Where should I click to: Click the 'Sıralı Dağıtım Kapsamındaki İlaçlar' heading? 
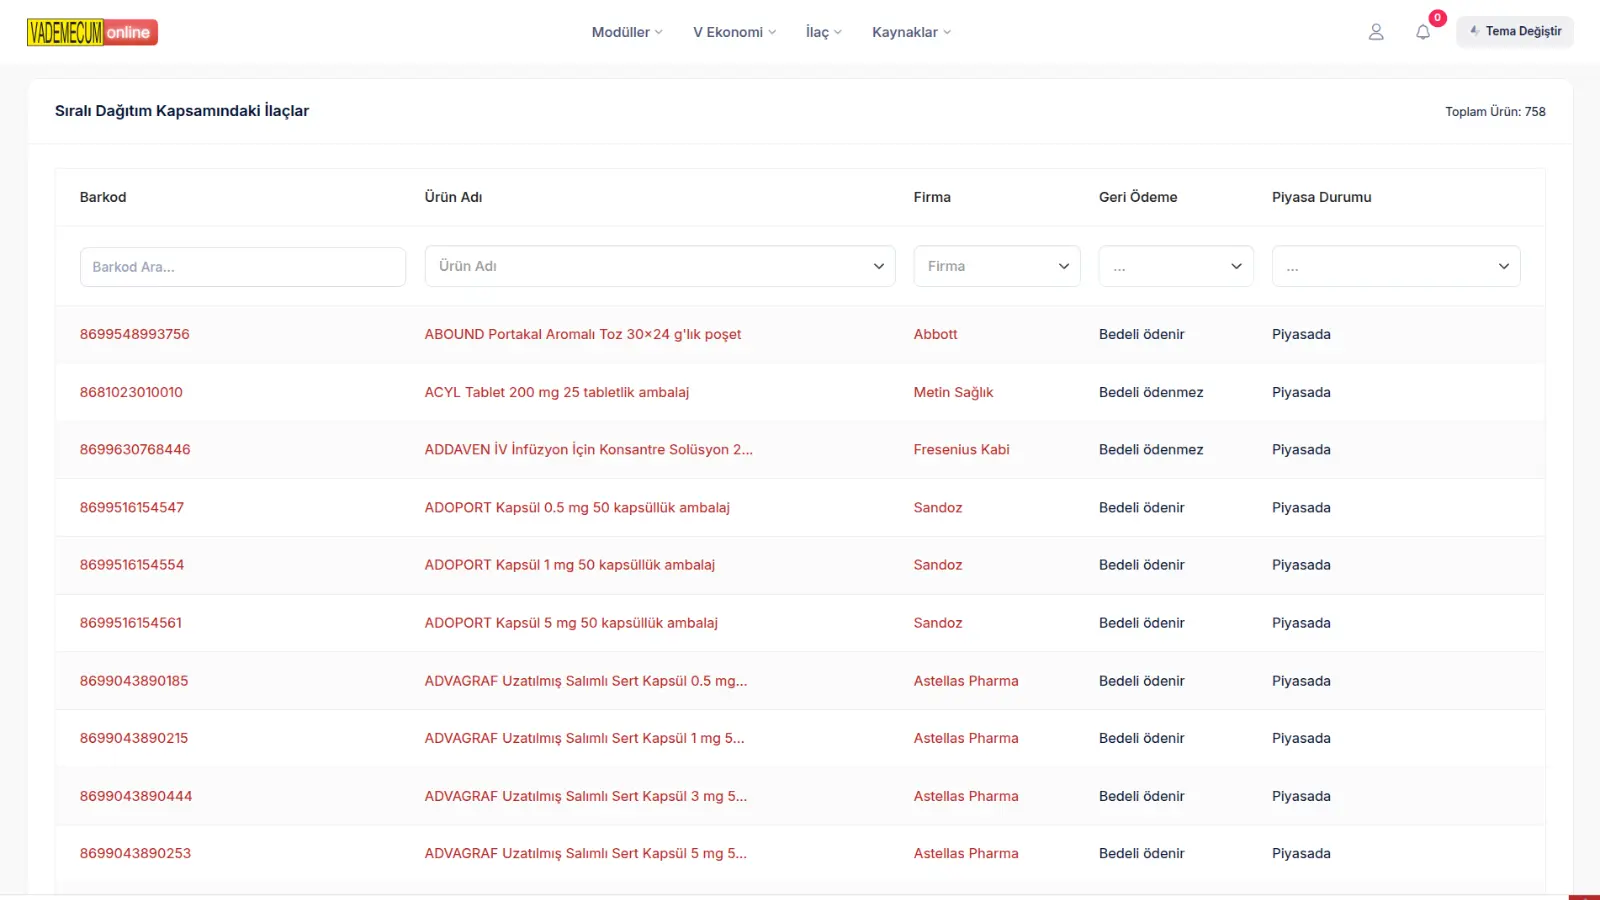pos(182,110)
